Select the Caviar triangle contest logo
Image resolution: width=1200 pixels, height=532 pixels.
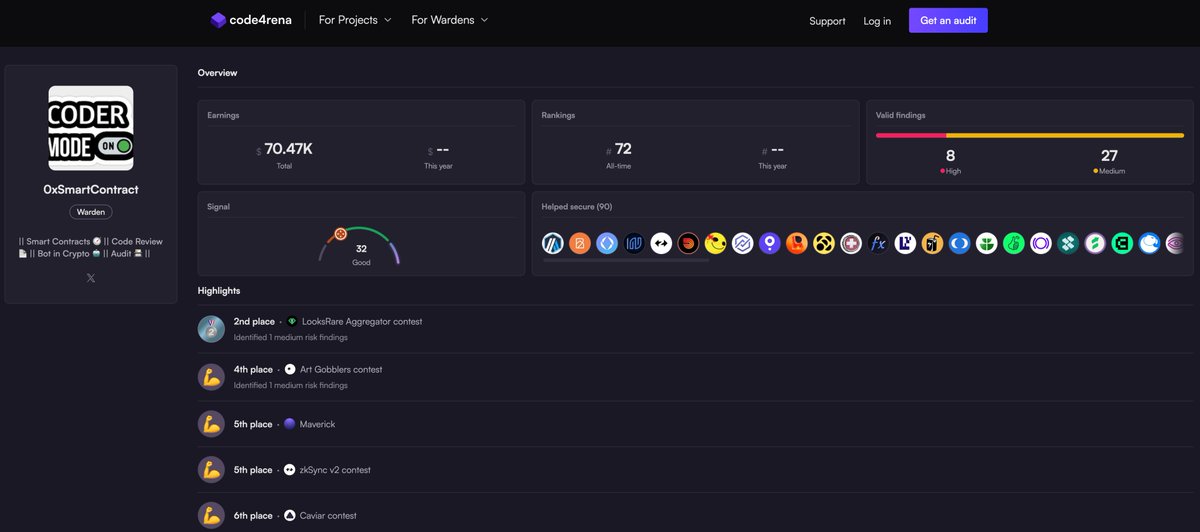click(290, 516)
